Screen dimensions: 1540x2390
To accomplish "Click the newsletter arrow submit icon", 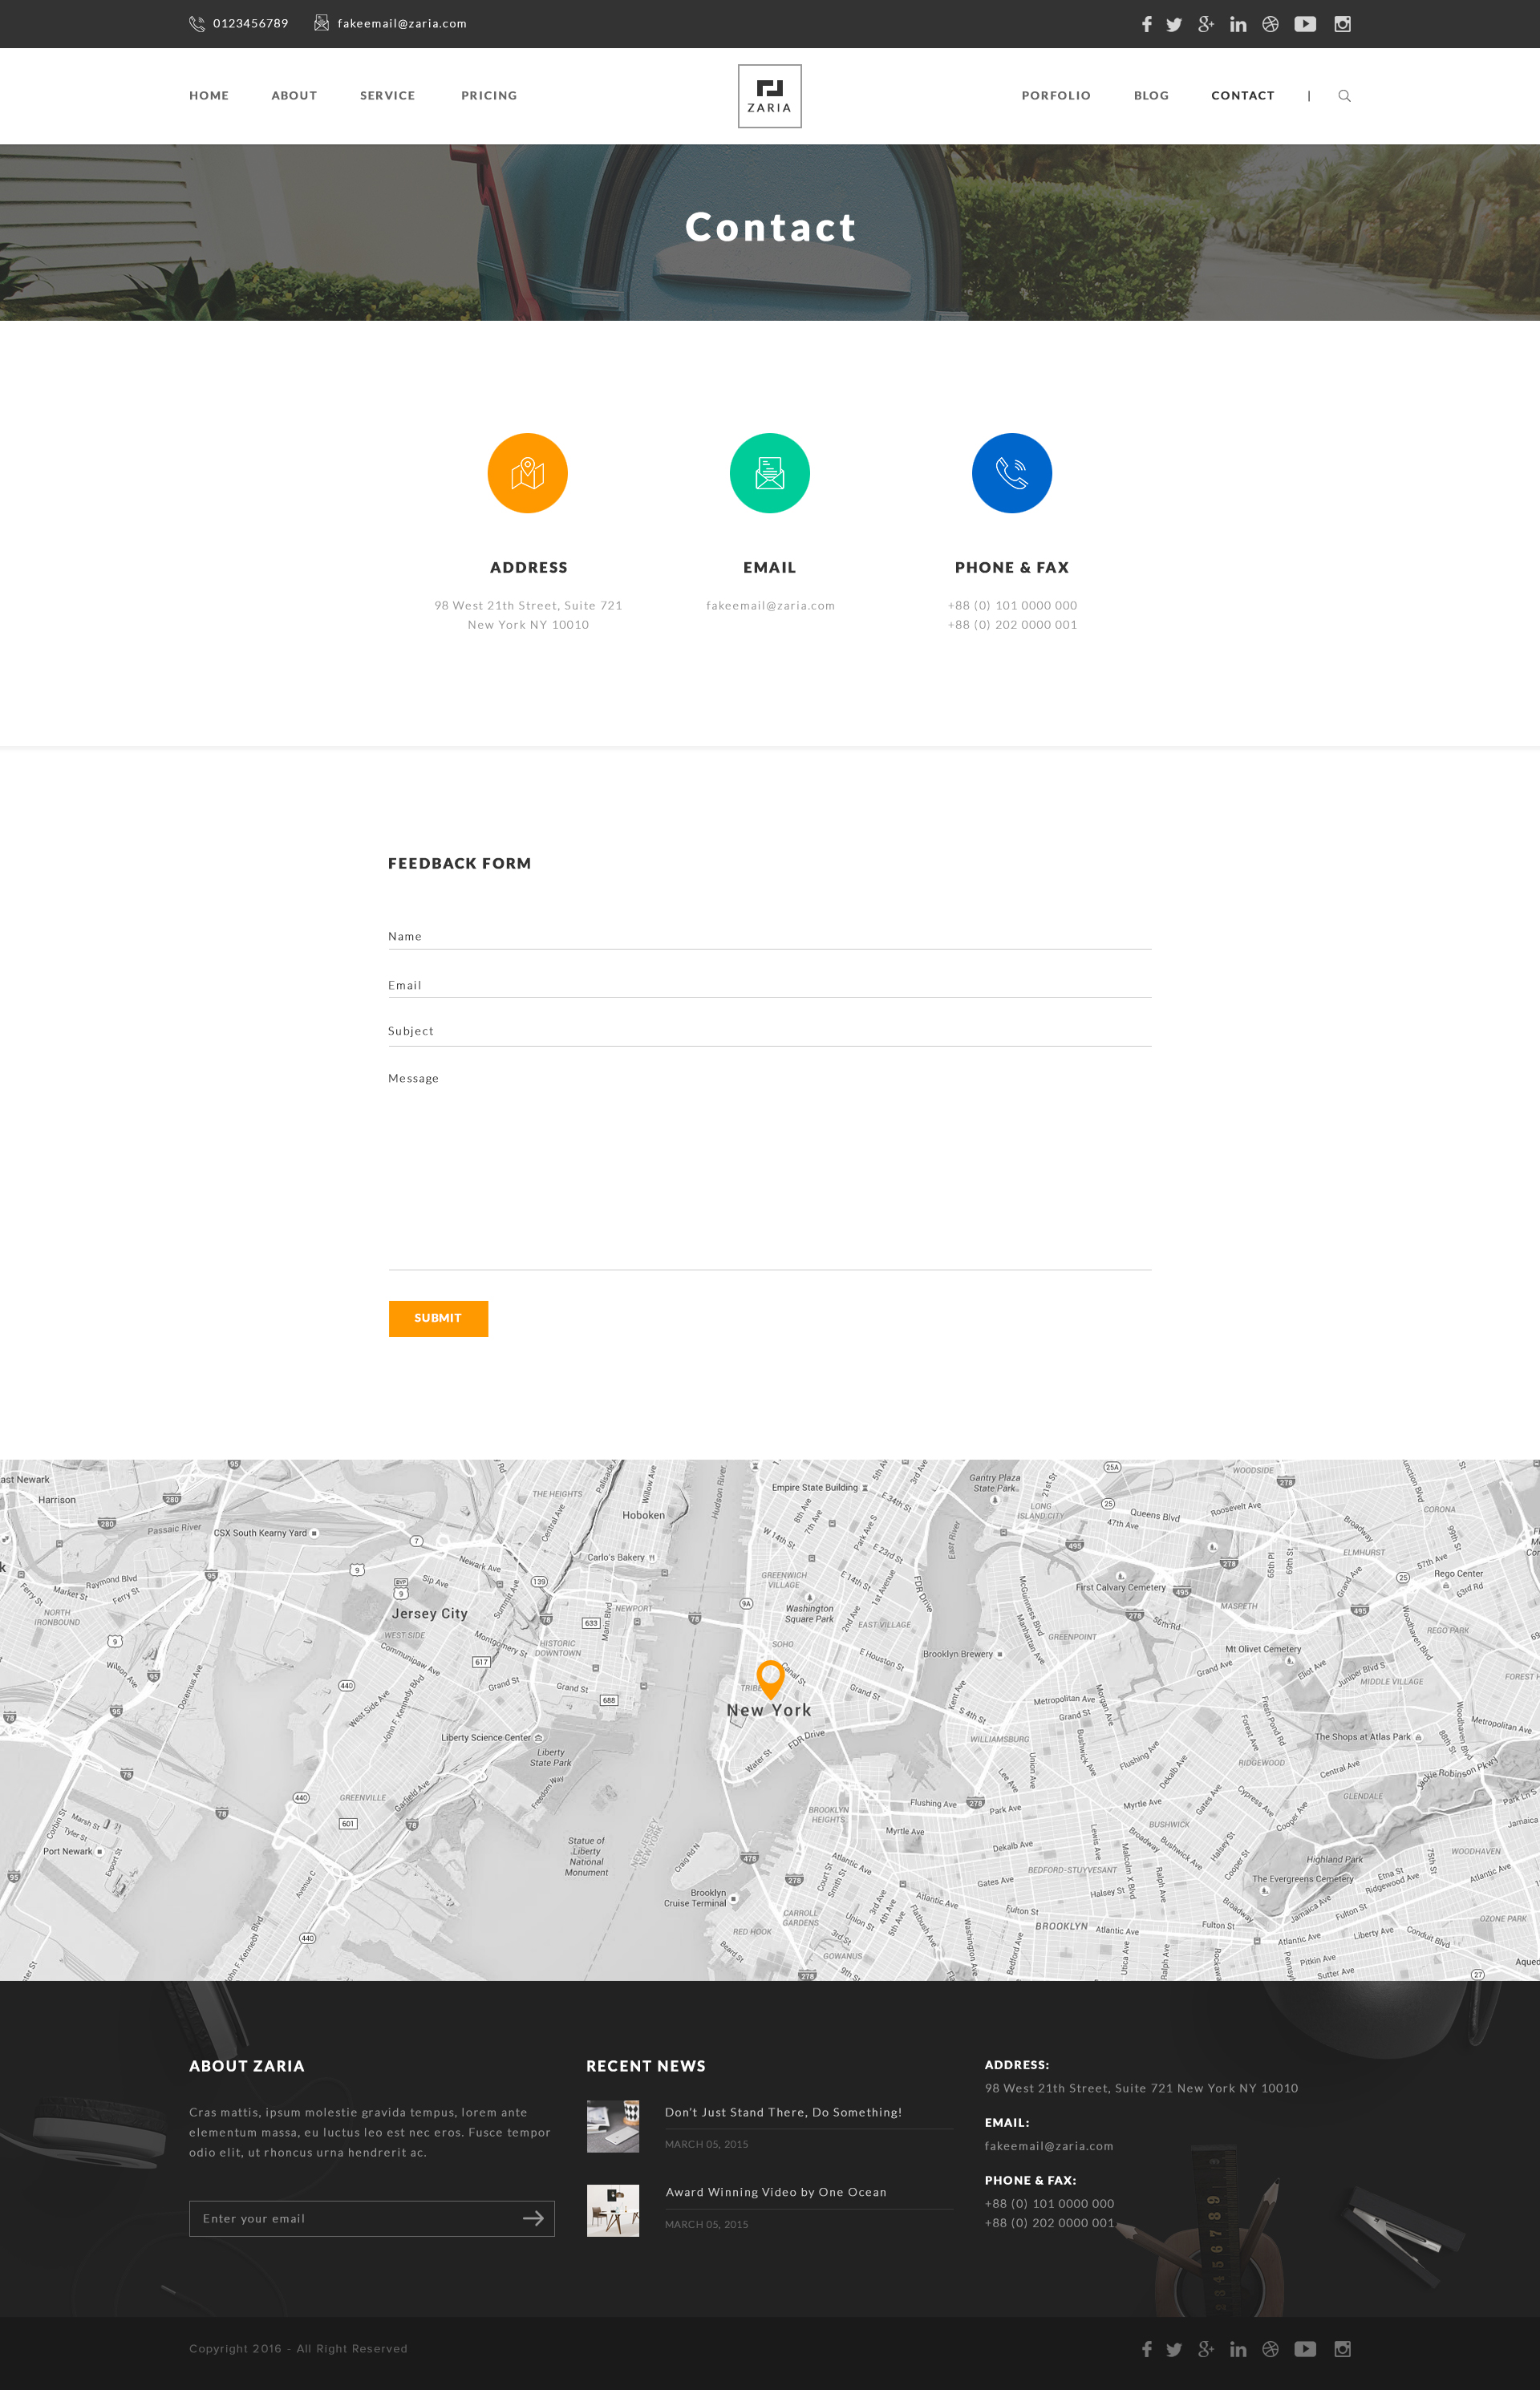I will pos(533,2218).
